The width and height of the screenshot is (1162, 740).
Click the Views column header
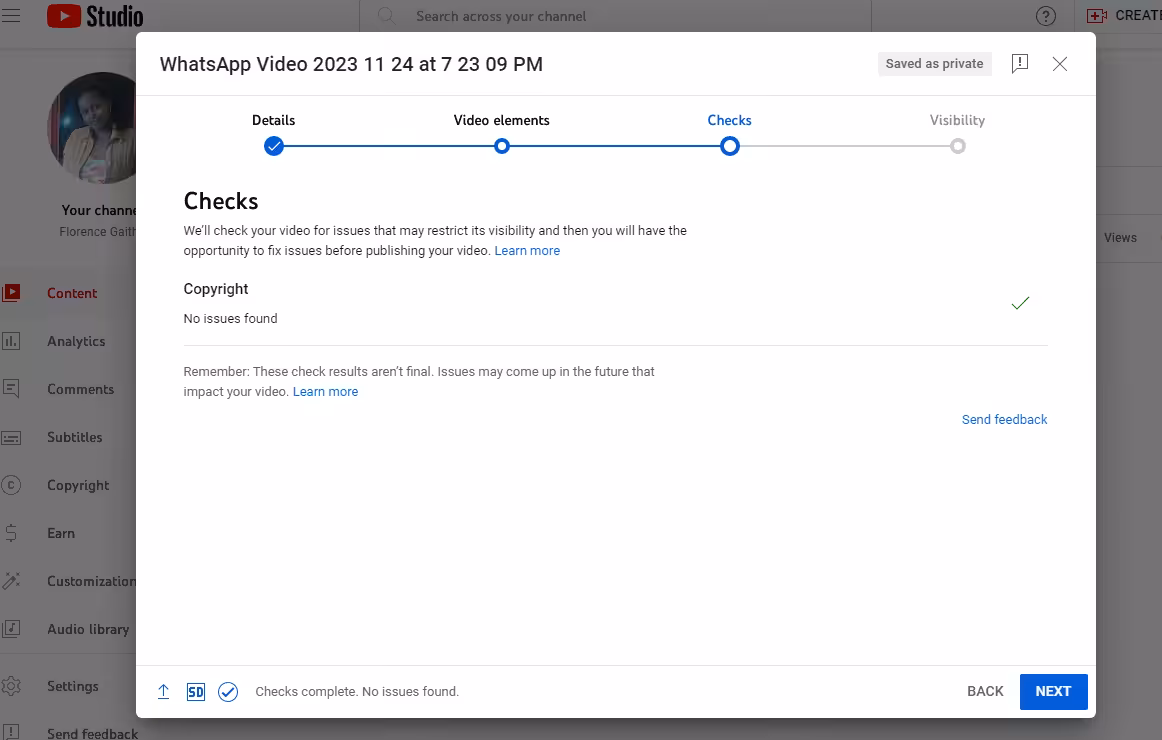click(1120, 238)
